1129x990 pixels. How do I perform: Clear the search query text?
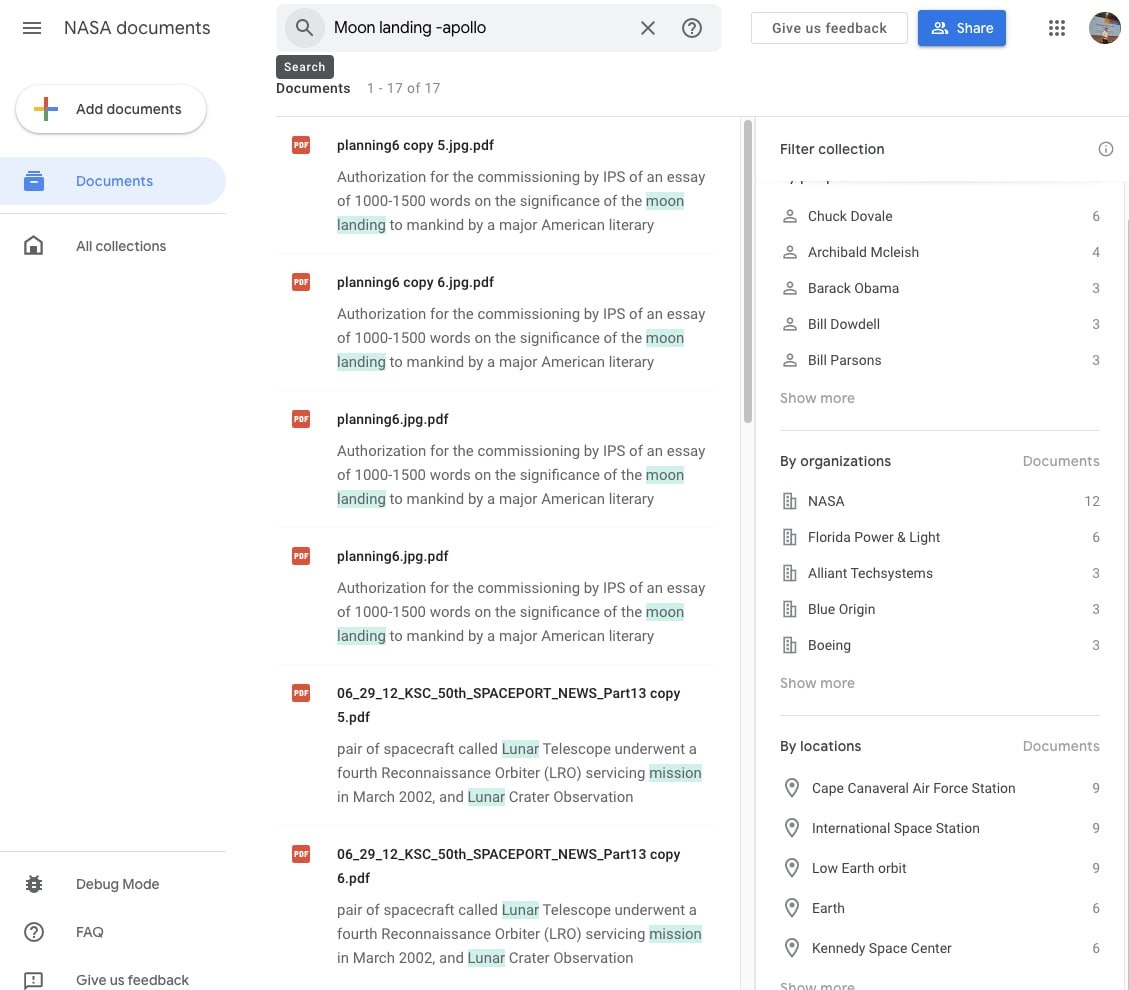point(648,28)
